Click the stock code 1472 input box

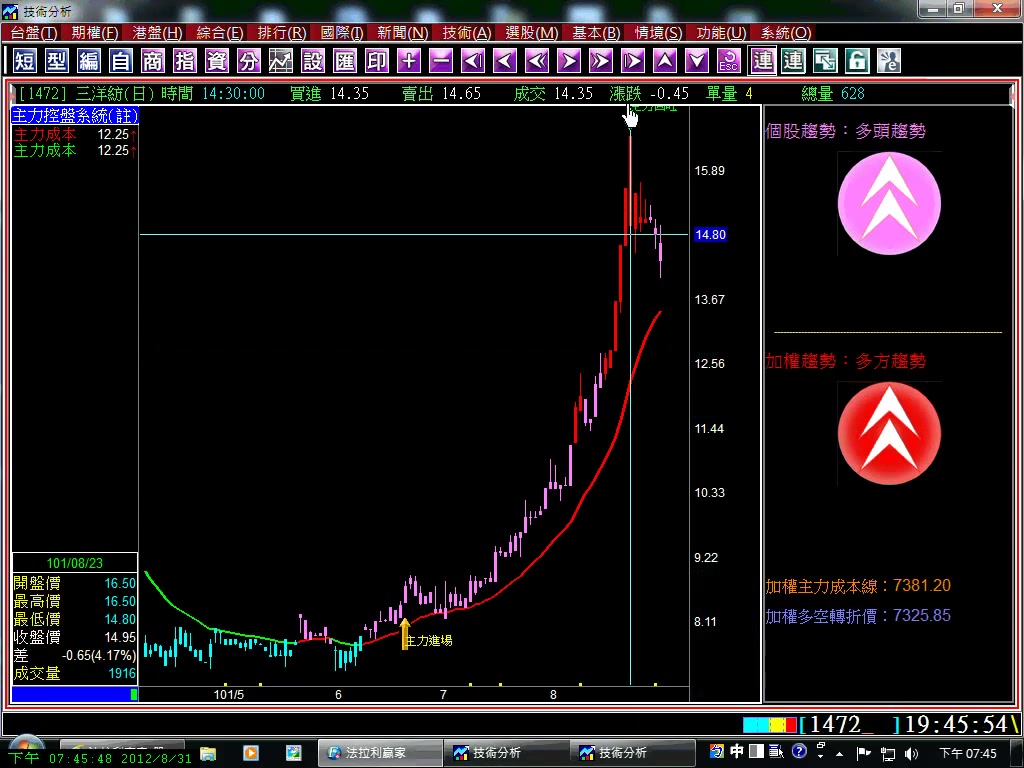coord(850,724)
